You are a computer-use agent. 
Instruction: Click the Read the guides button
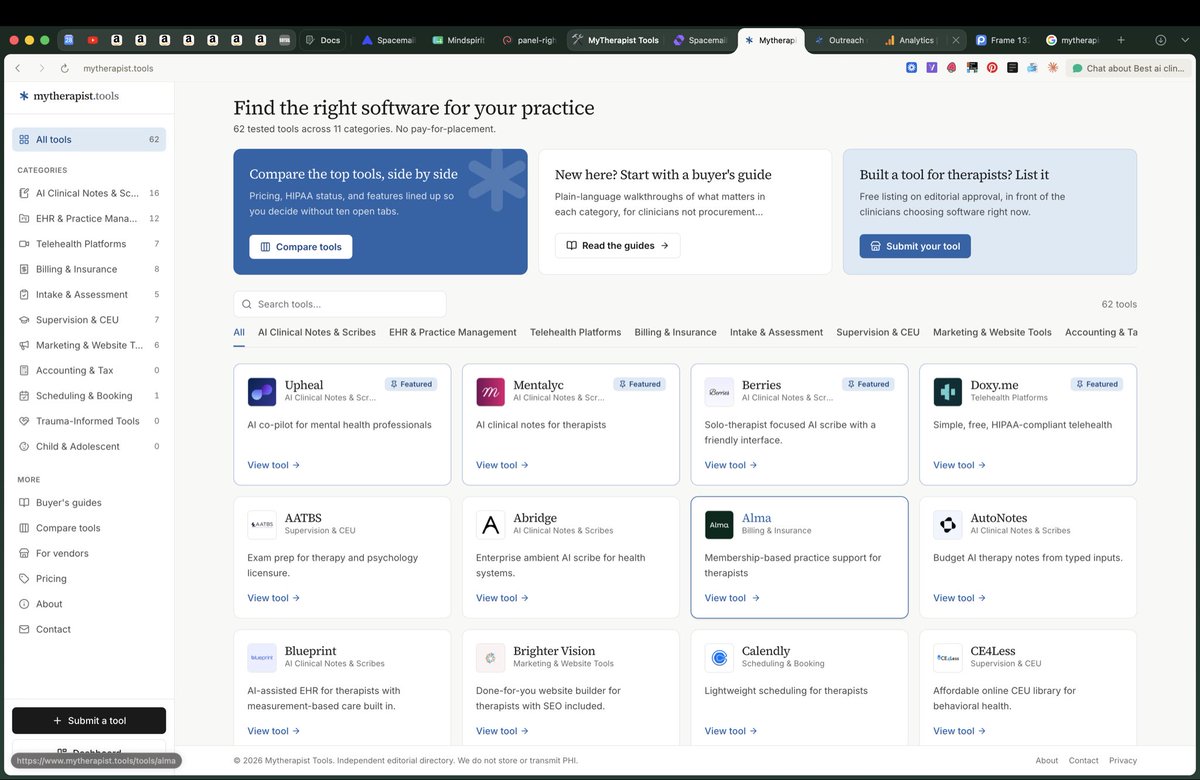point(618,246)
